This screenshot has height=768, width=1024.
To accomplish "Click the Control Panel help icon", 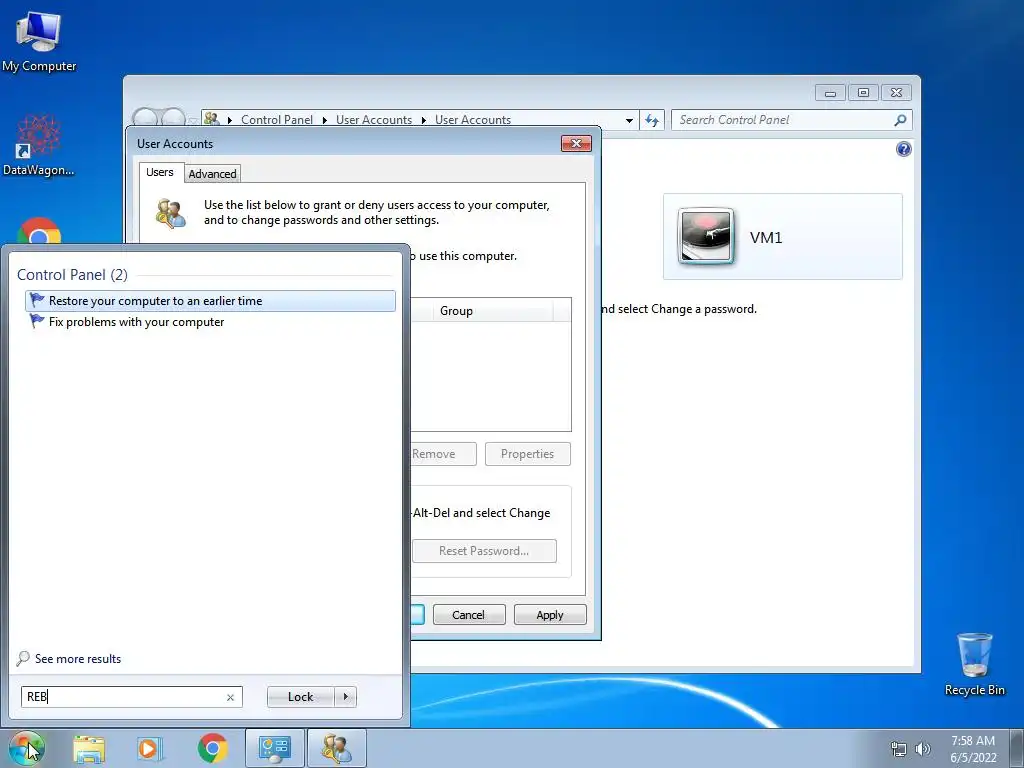I will [903, 149].
